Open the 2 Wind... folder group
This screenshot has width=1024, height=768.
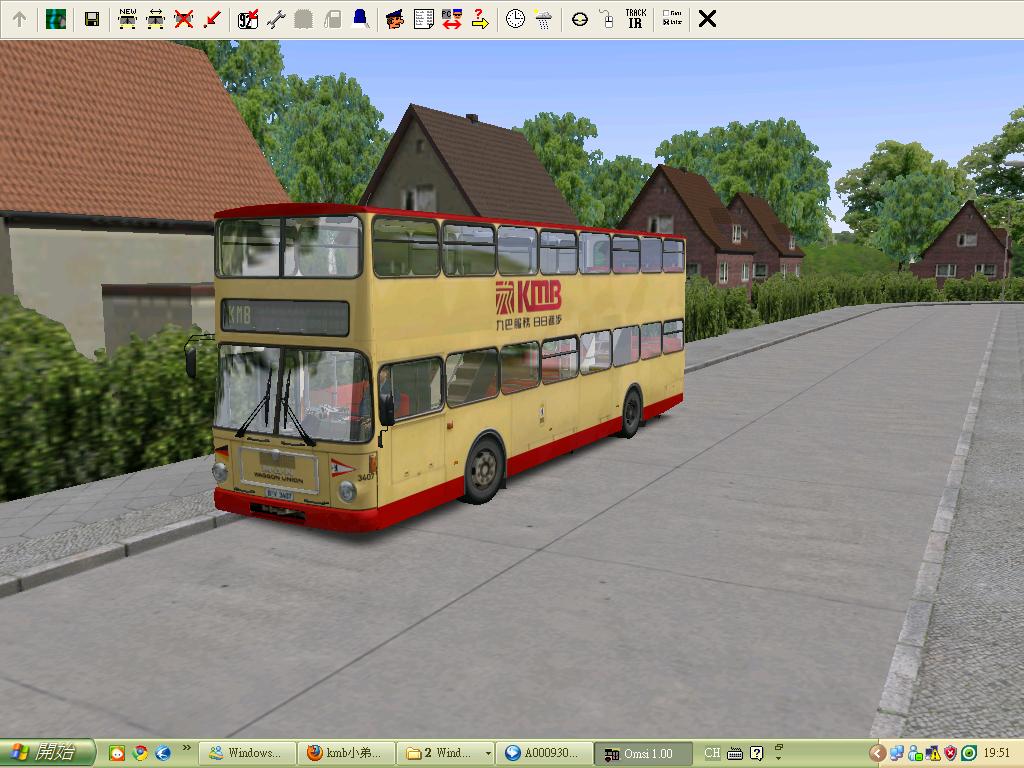pos(445,753)
